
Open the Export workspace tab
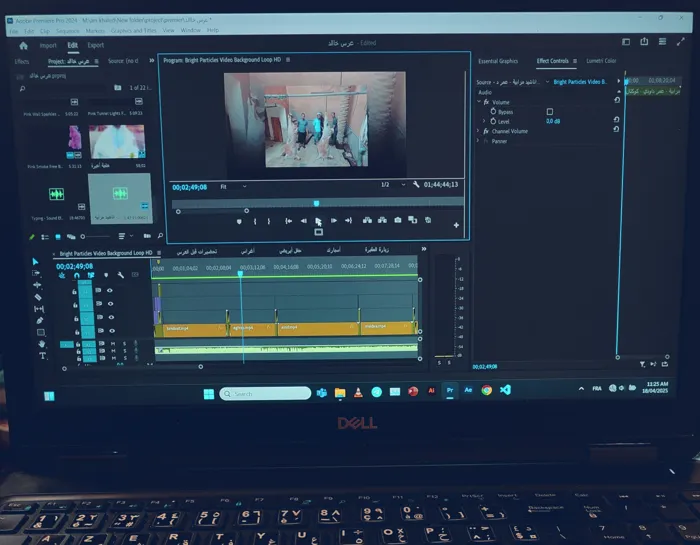tap(96, 45)
